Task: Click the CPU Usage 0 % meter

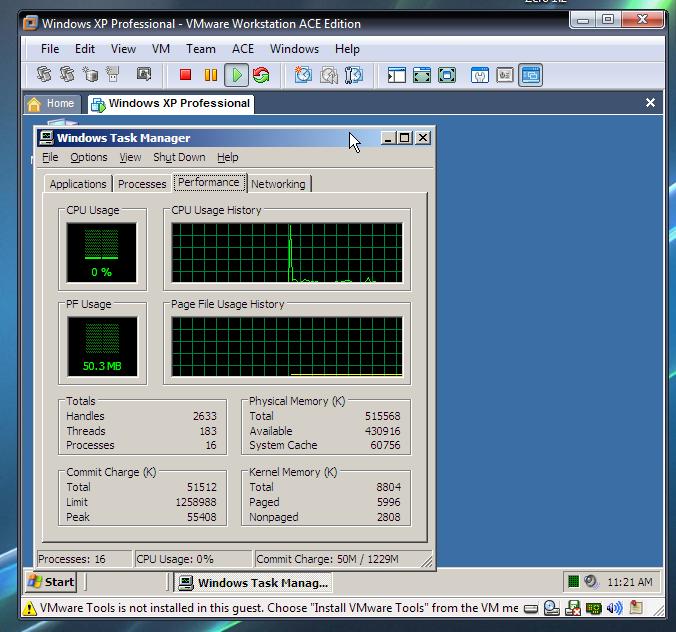Action: point(101,253)
